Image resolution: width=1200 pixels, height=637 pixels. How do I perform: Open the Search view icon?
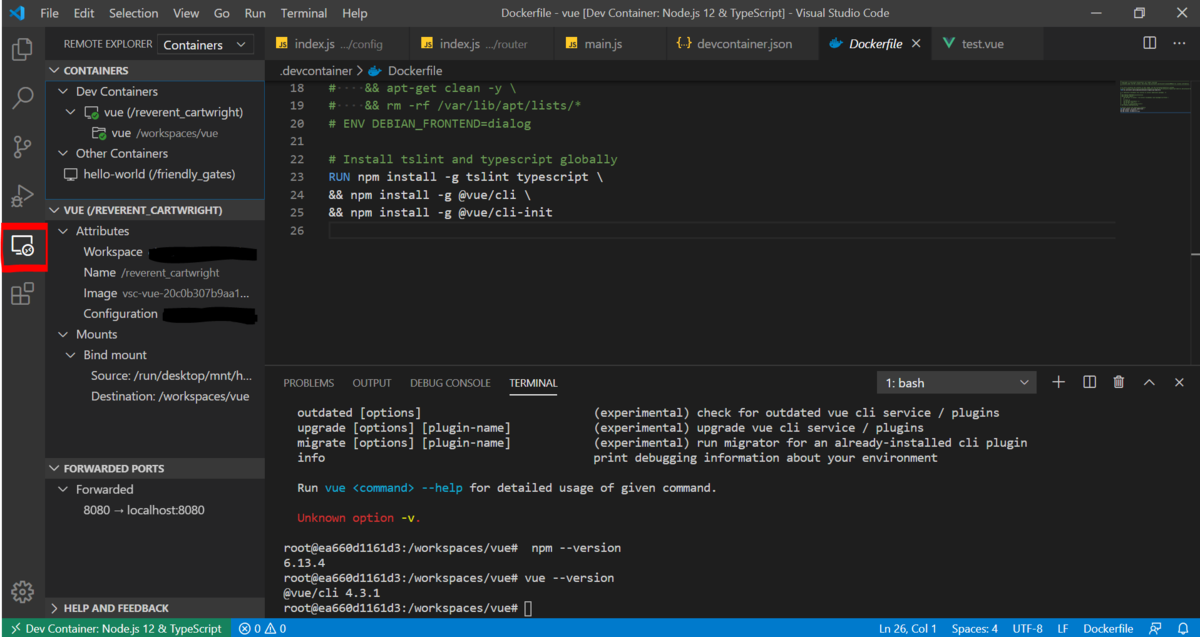22,98
